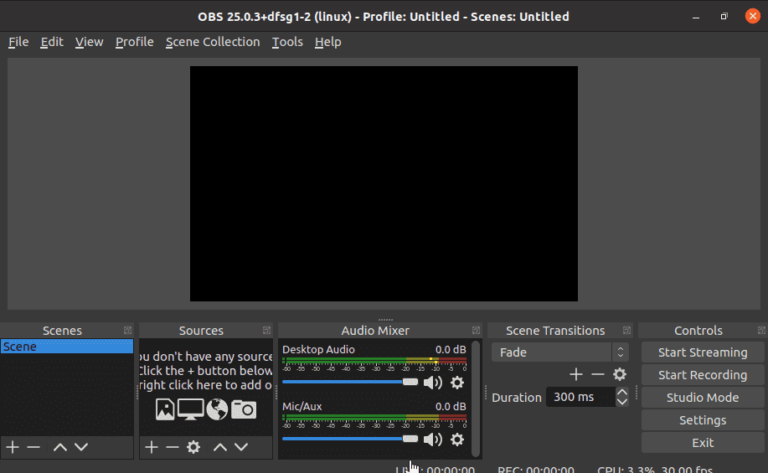Click Start Recording button
The height and width of the screenshot is (473, 768).
click(x=702, y=375)
